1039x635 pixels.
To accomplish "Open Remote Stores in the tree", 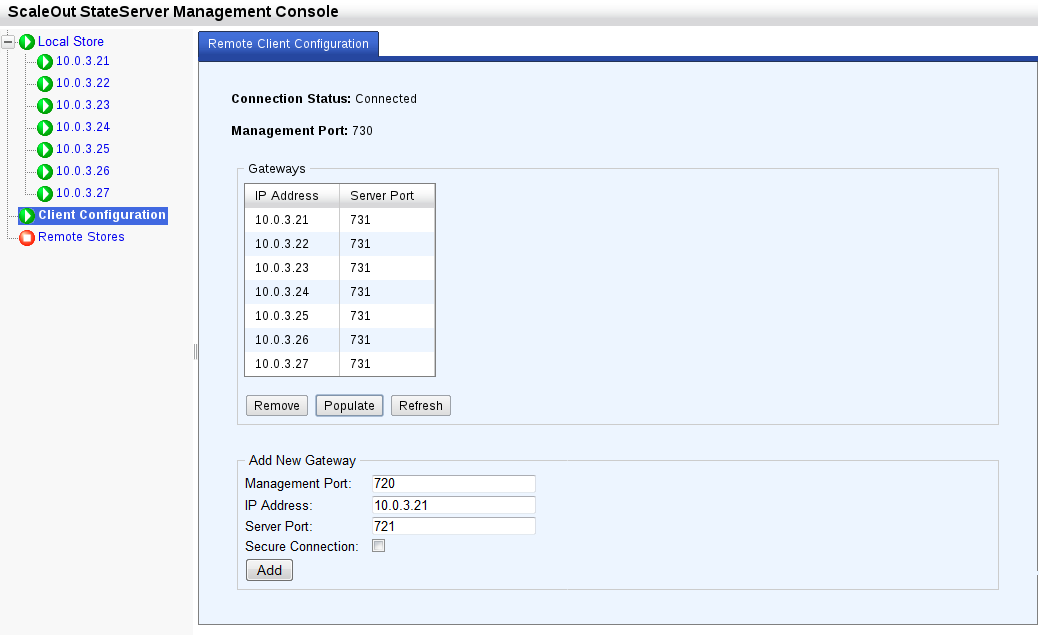I will [81, 237].
